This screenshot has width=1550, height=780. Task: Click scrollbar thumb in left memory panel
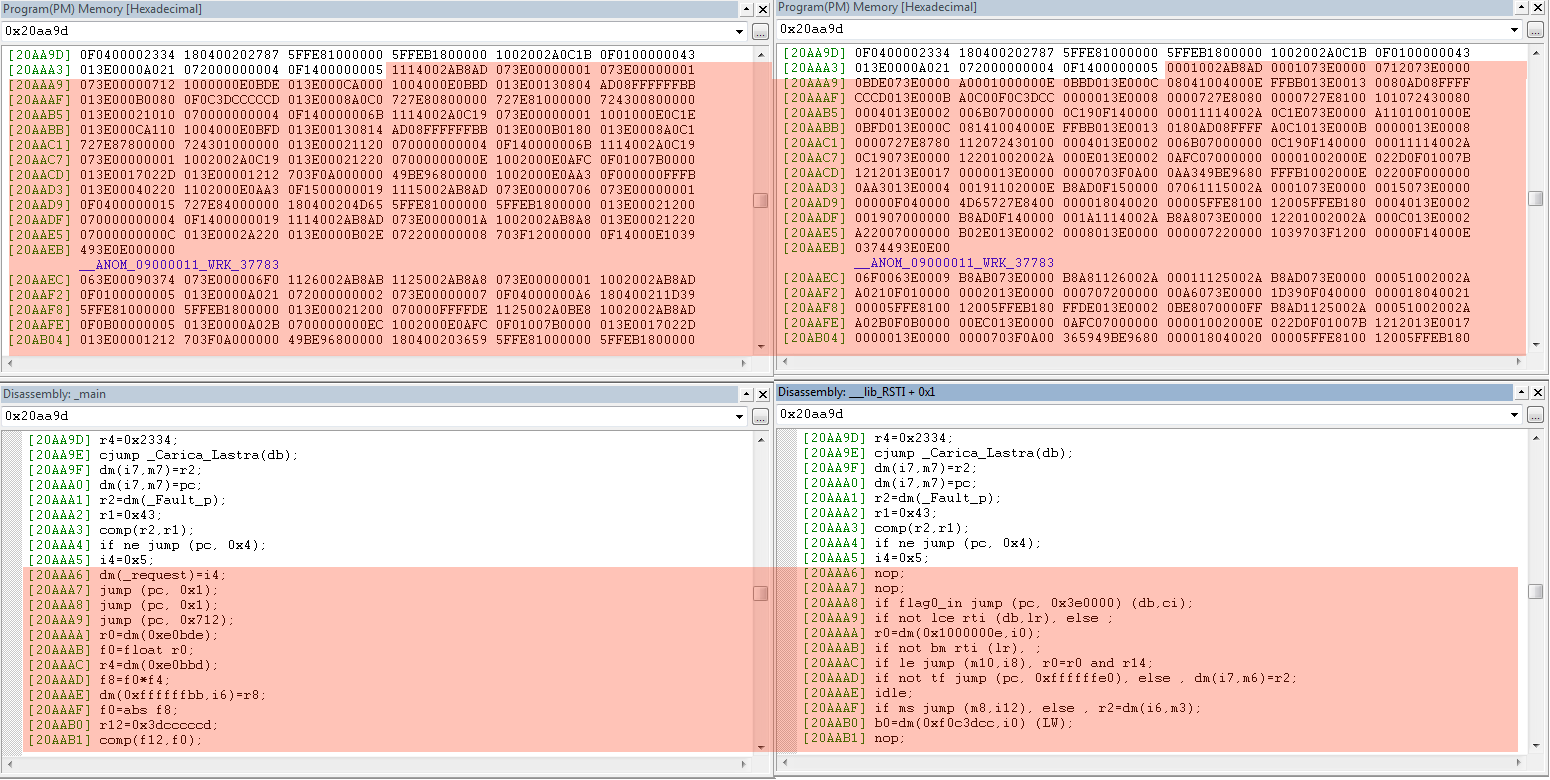[761, 200]
